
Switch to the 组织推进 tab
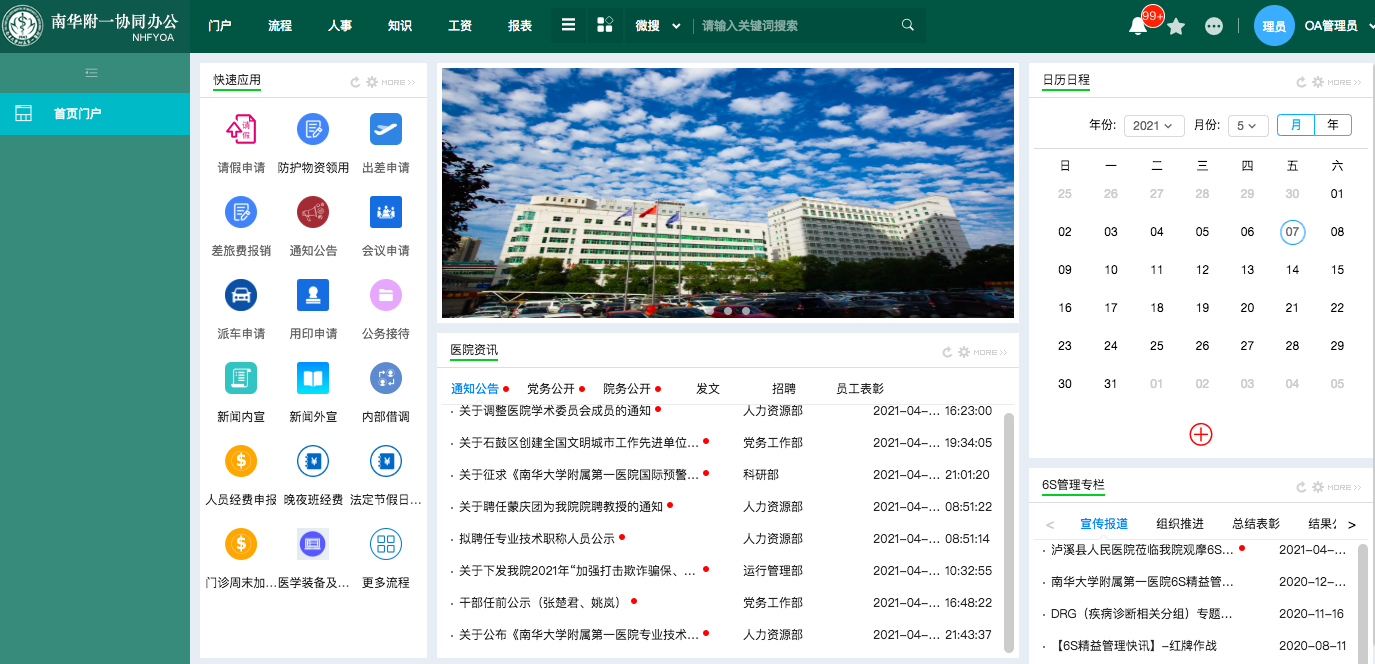tap(1180, 524)
